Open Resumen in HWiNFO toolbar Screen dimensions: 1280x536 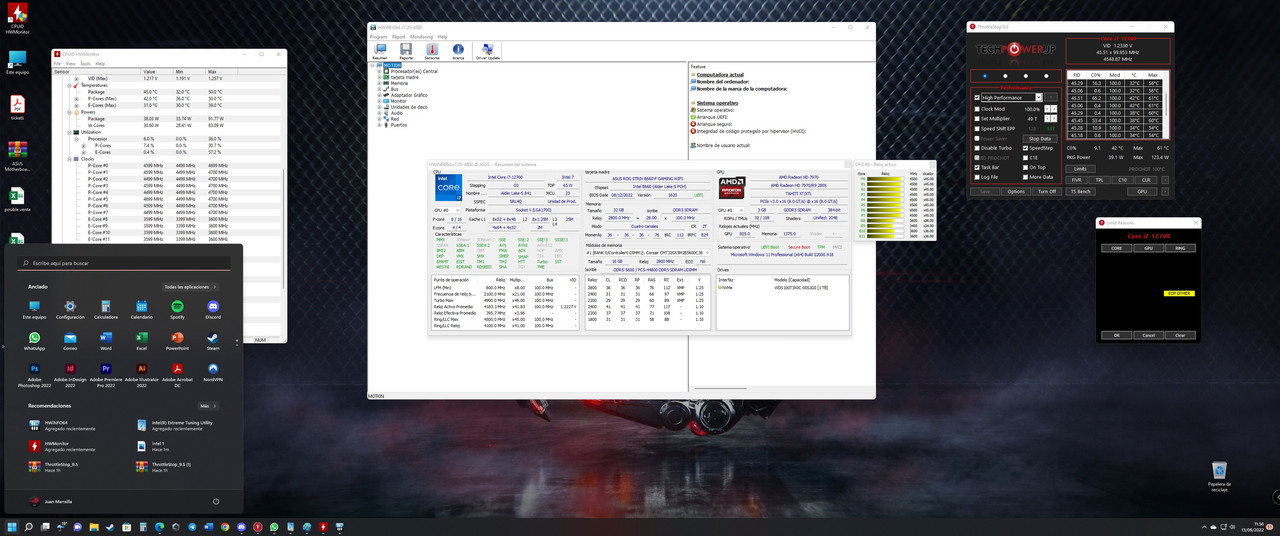click(x=380, y=51)
